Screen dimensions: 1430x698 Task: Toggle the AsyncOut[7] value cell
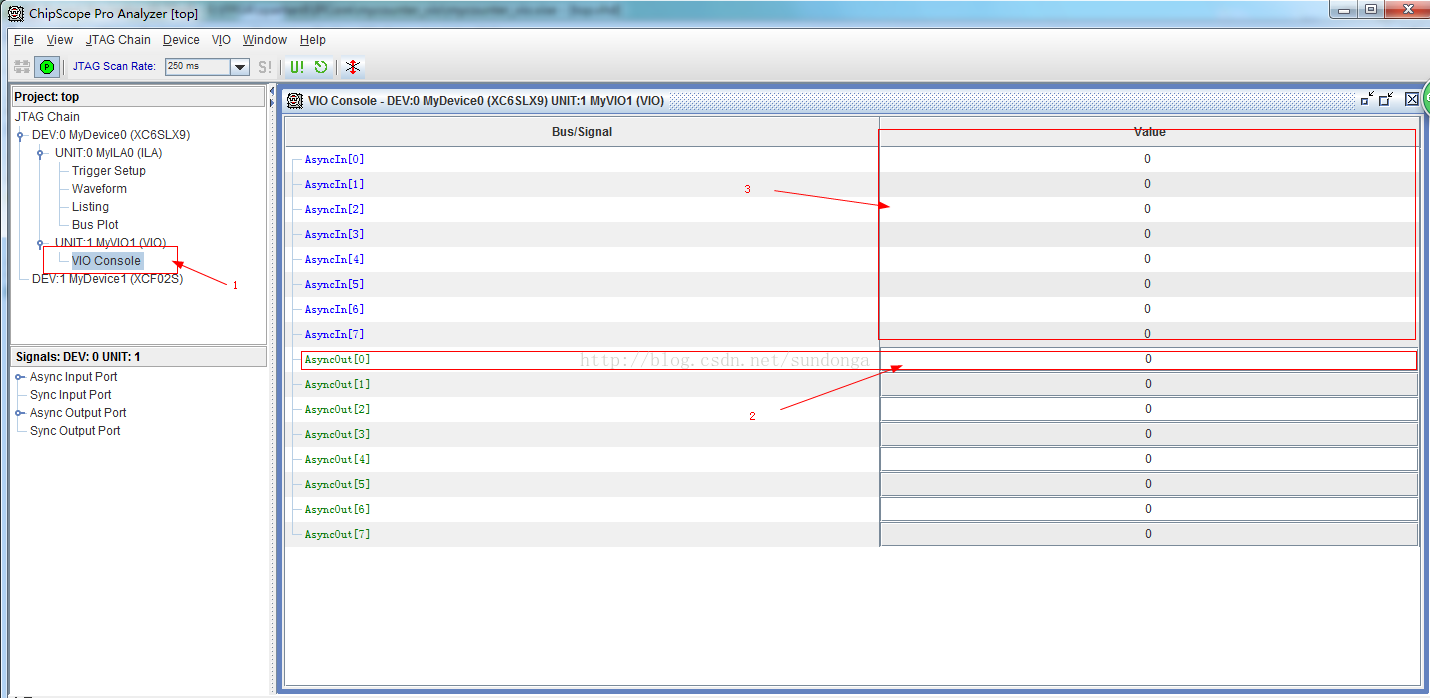point(1148,534)
